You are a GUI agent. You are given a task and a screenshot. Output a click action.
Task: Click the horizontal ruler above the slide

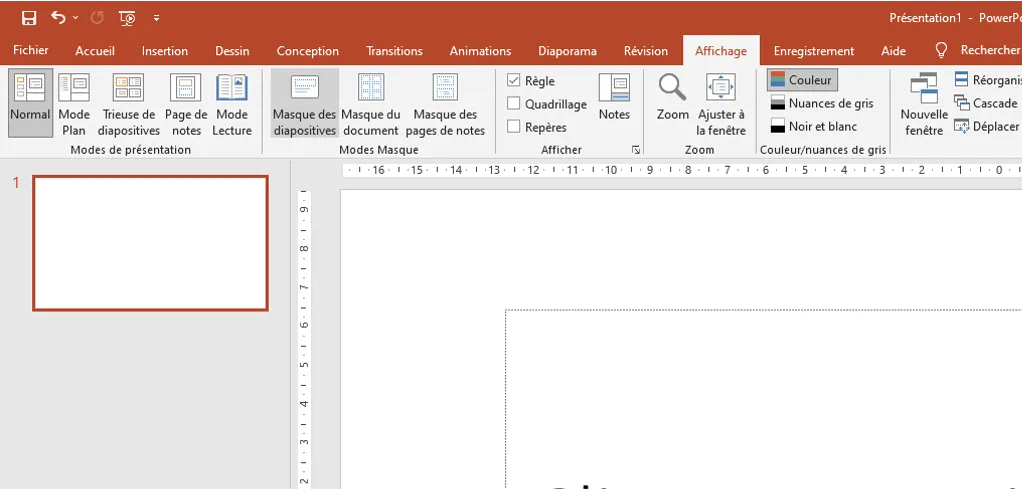click(682, 171)
